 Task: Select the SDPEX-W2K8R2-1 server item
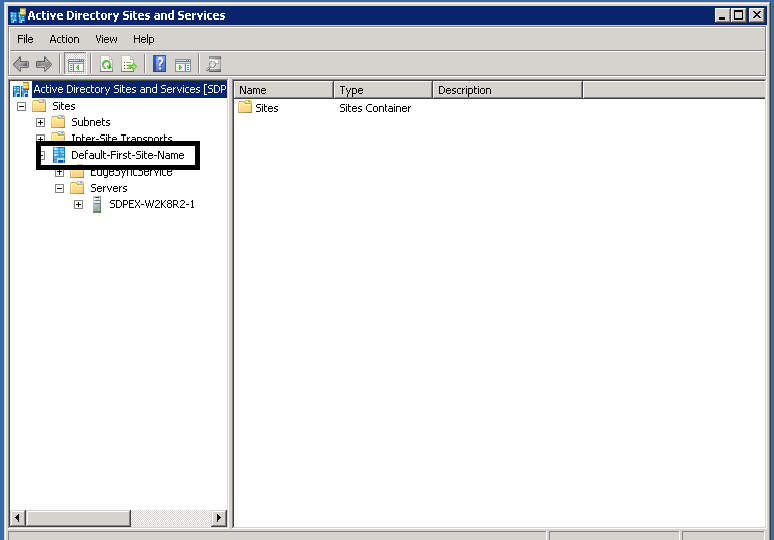click(x=152, y=204)
